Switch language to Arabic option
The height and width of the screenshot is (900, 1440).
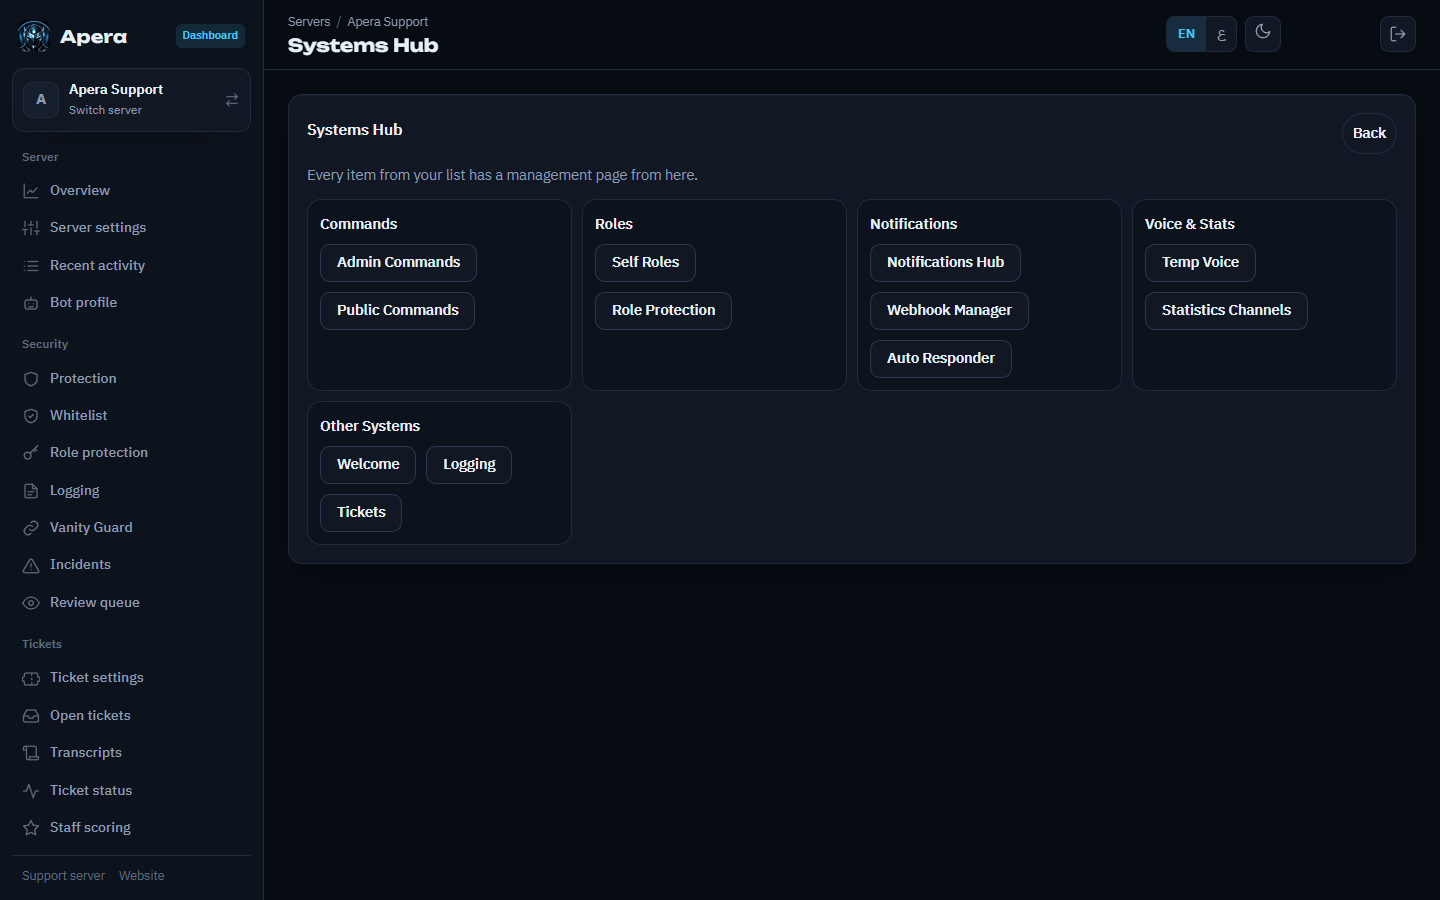(x=1221, y=34)
